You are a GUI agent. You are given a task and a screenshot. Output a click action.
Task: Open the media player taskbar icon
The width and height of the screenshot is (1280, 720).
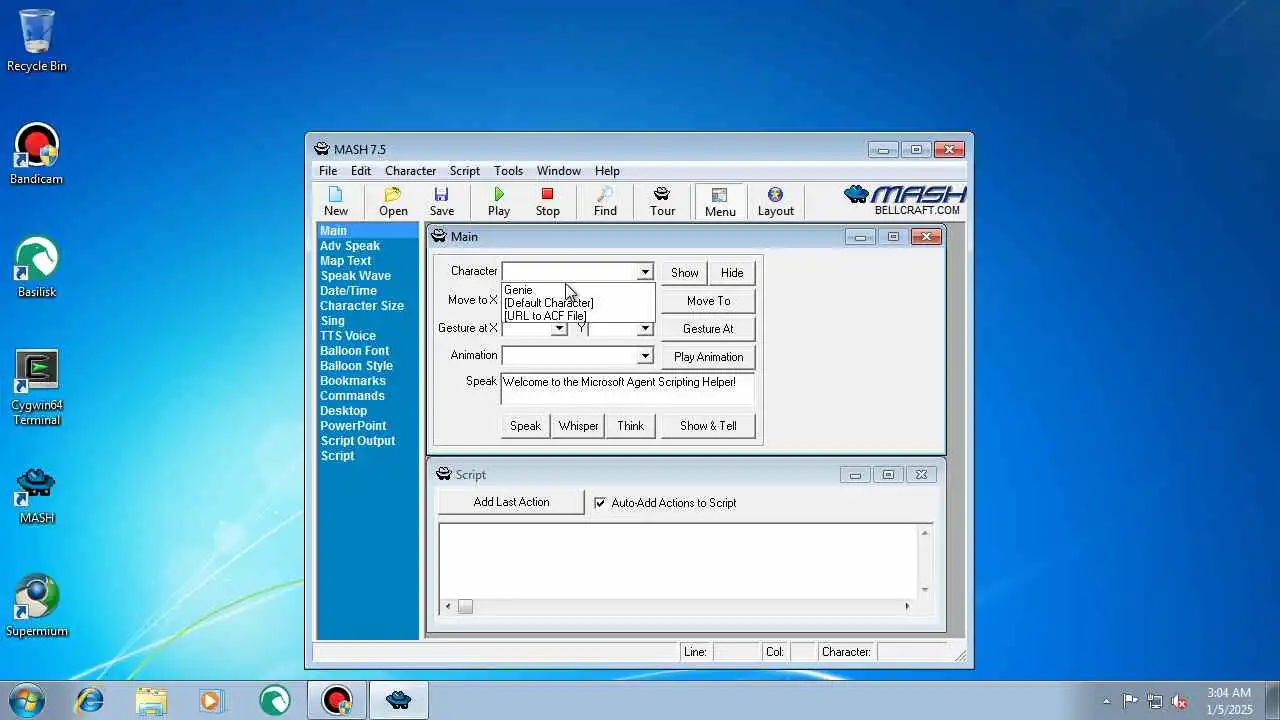click(x=211, y=700)
